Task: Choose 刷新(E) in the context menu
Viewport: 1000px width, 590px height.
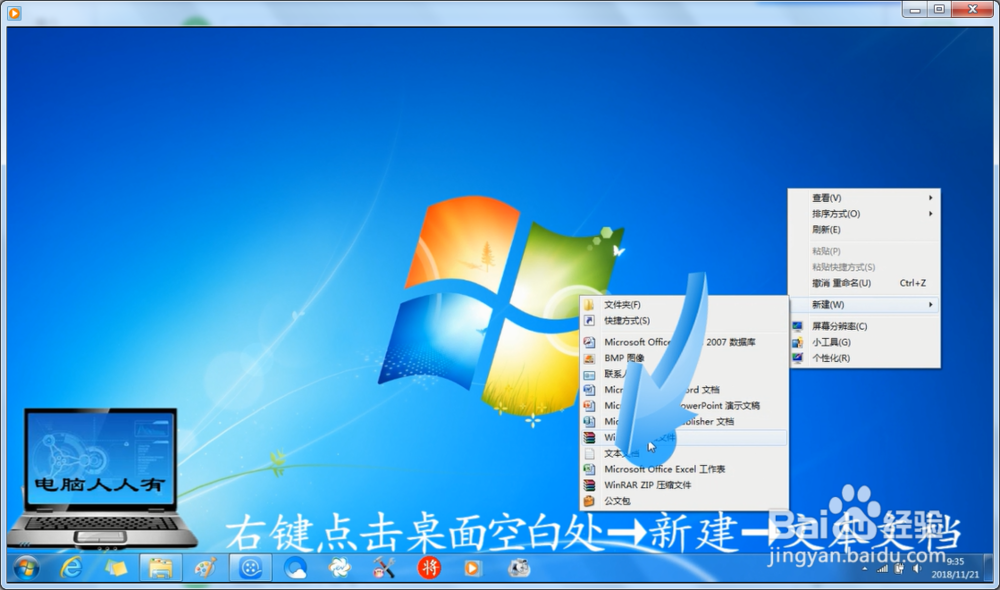Action: tap(864, 230)
